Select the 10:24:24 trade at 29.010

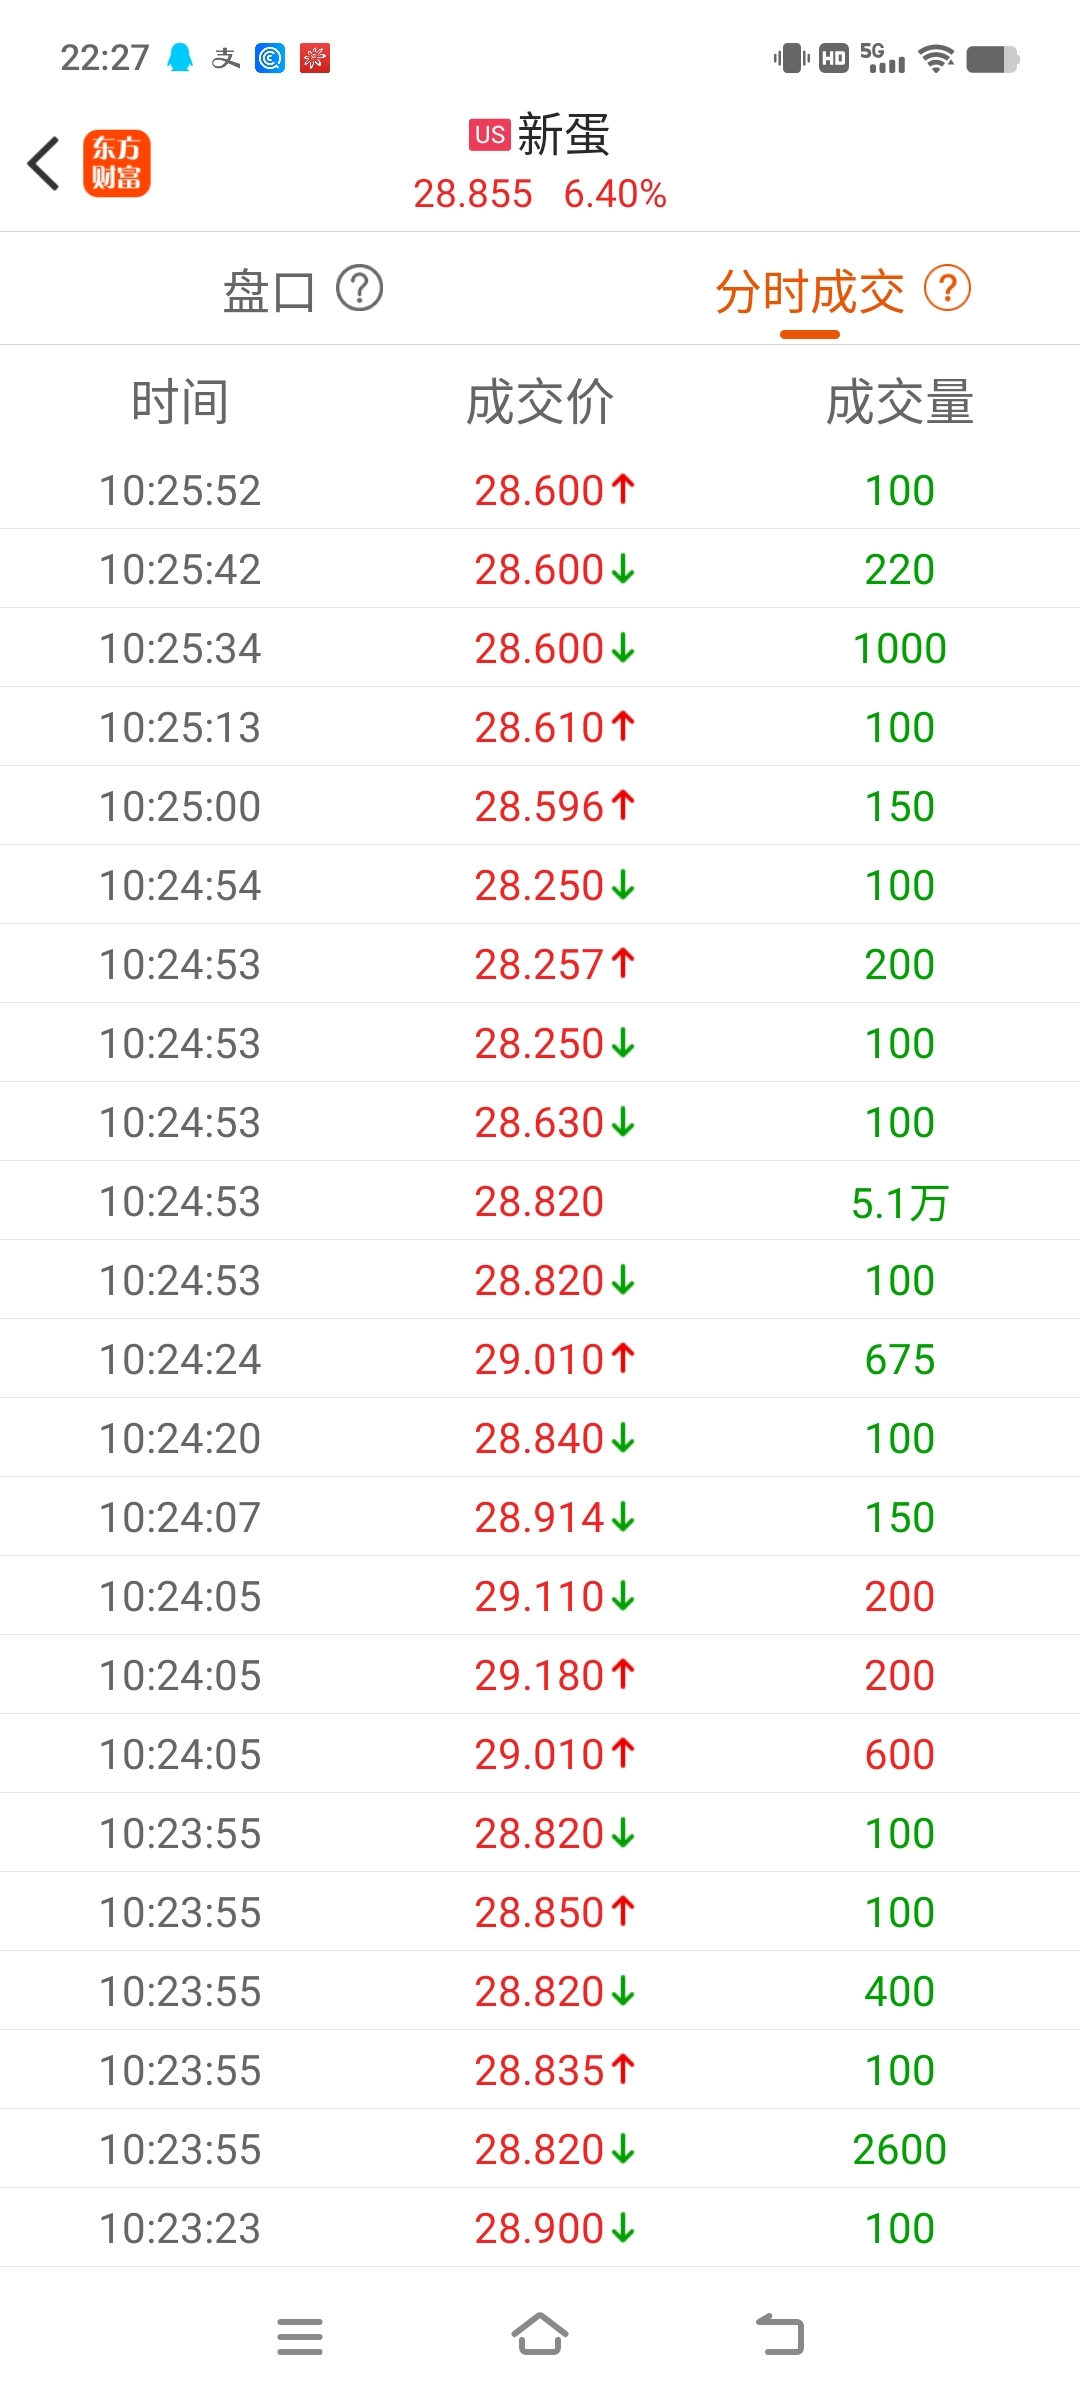tap(540, 1359)
